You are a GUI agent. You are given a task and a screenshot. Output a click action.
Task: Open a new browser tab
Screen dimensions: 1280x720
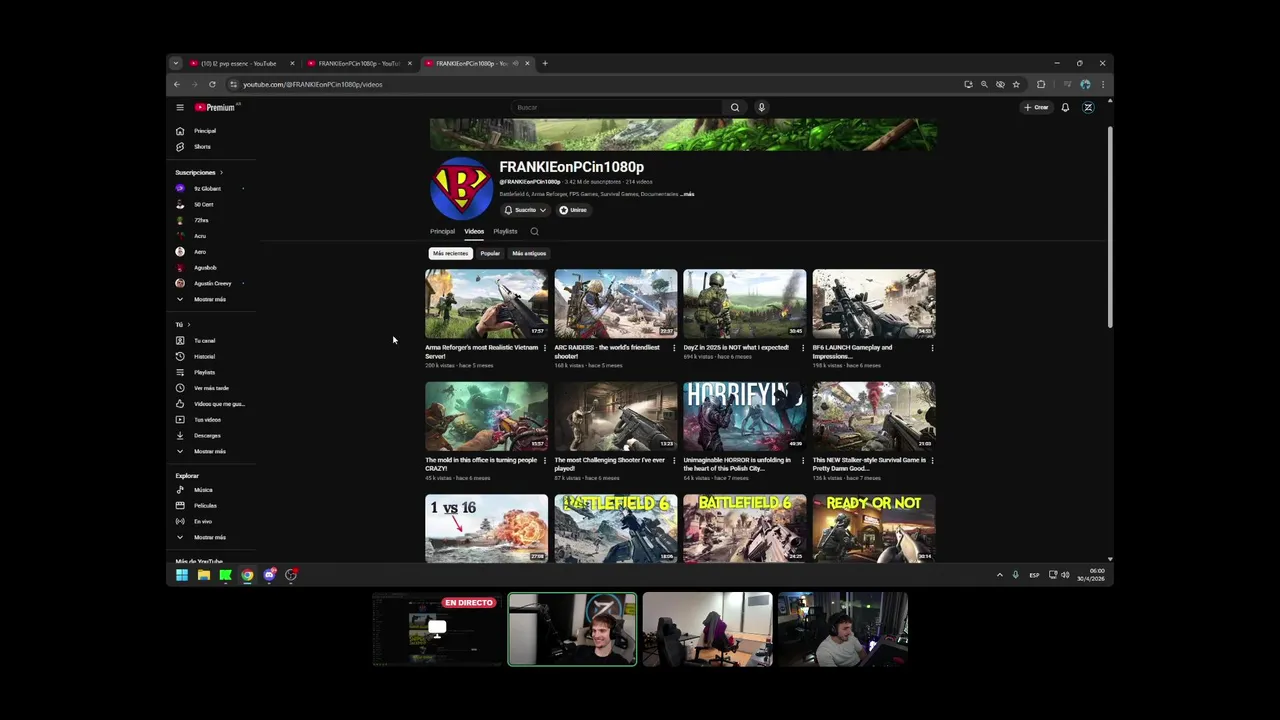(x=545, y=63)
